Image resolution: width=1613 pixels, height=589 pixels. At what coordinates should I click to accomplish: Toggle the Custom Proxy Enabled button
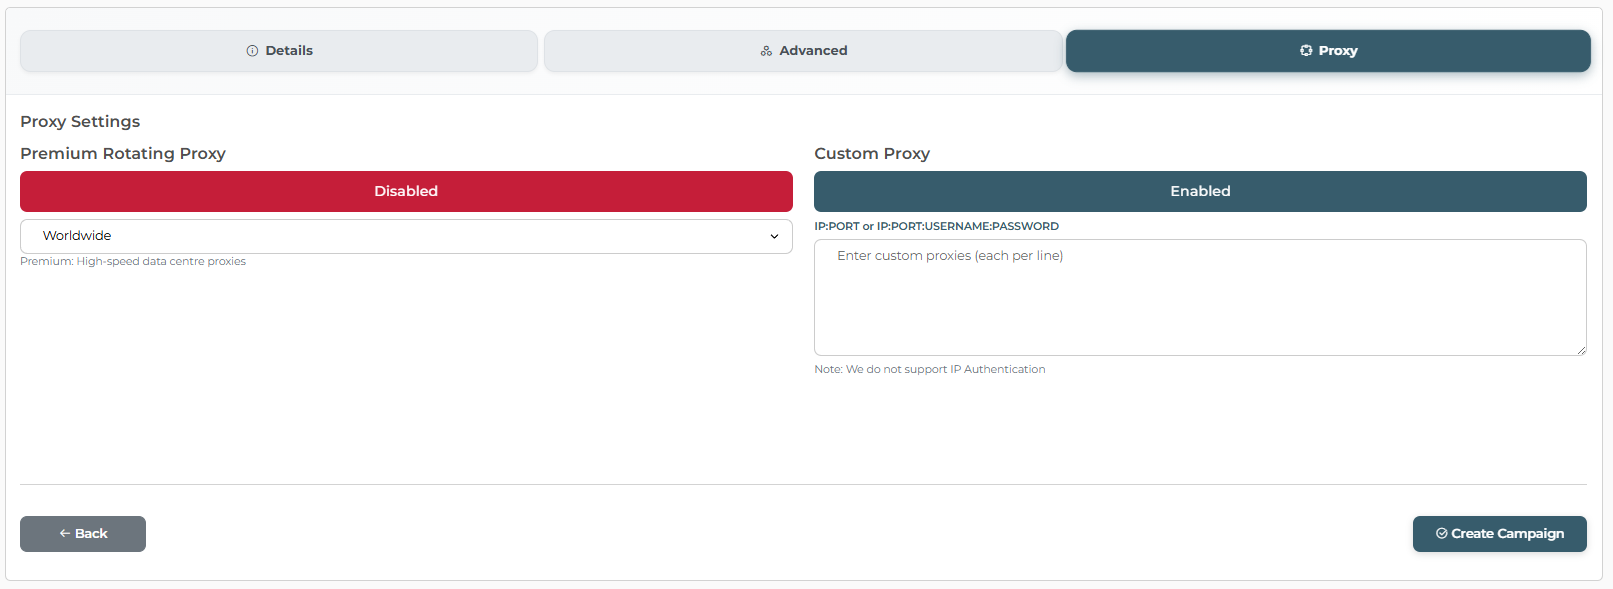[x=1200, y=191]
